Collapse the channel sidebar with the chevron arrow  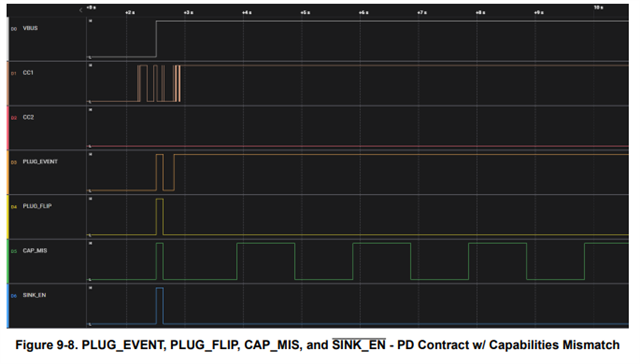[80, 10]
